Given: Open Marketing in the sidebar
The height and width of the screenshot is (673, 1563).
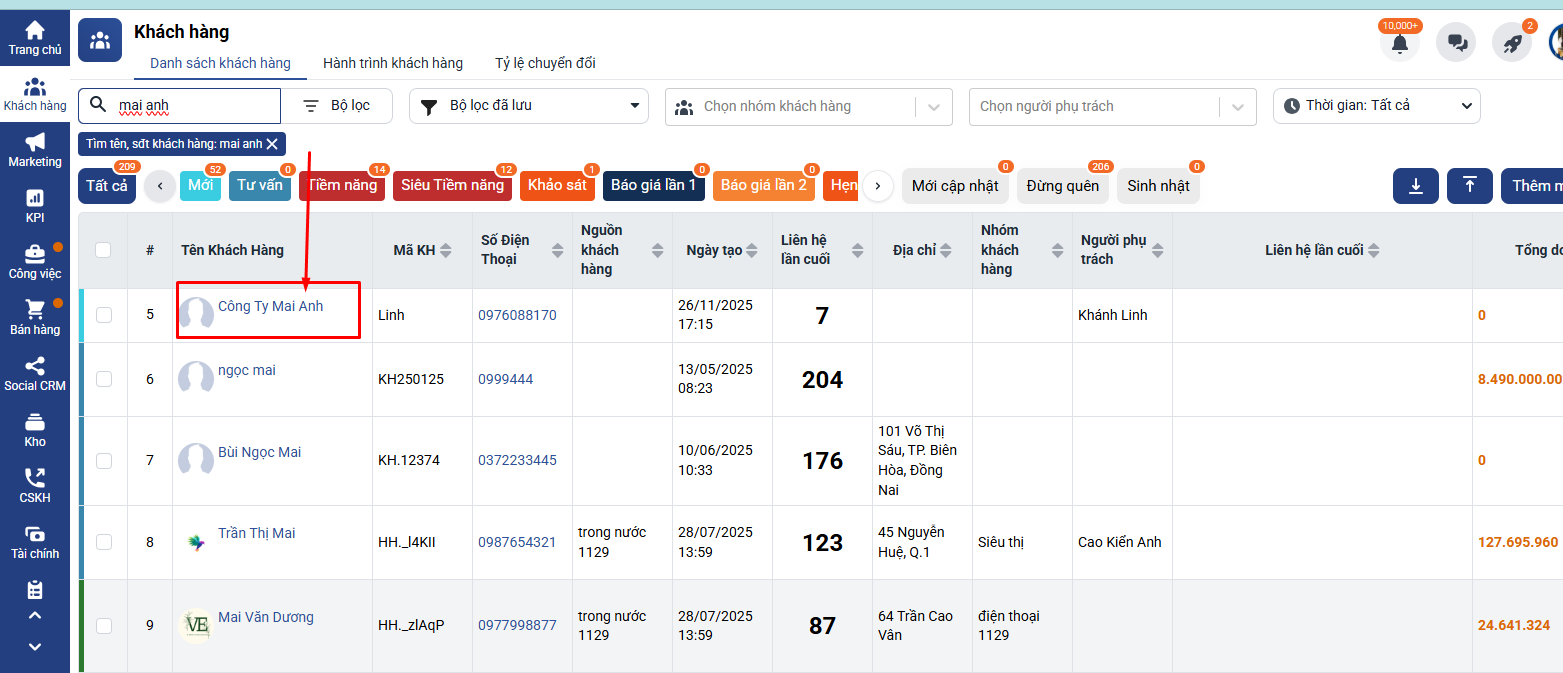Looking at the screenshot, I should point(35,149).
